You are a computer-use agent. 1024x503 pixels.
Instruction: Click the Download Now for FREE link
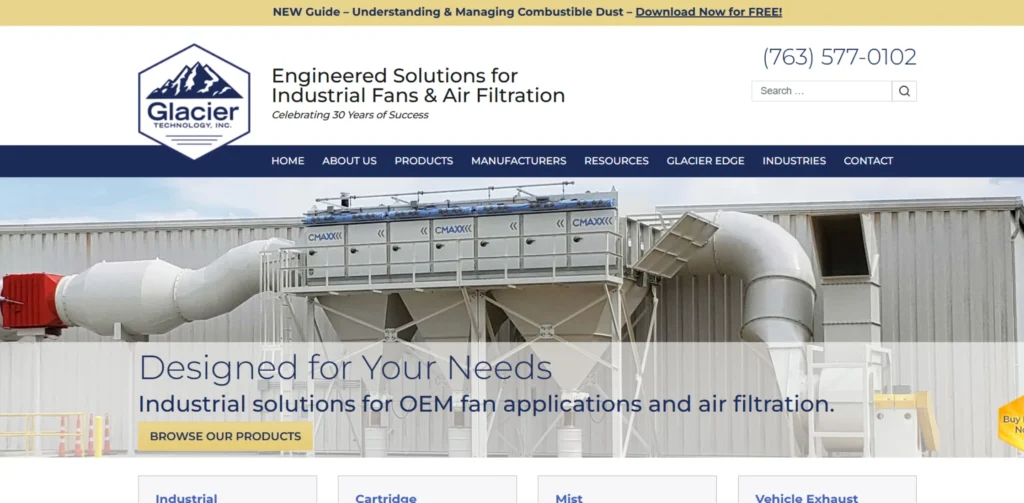709,12
